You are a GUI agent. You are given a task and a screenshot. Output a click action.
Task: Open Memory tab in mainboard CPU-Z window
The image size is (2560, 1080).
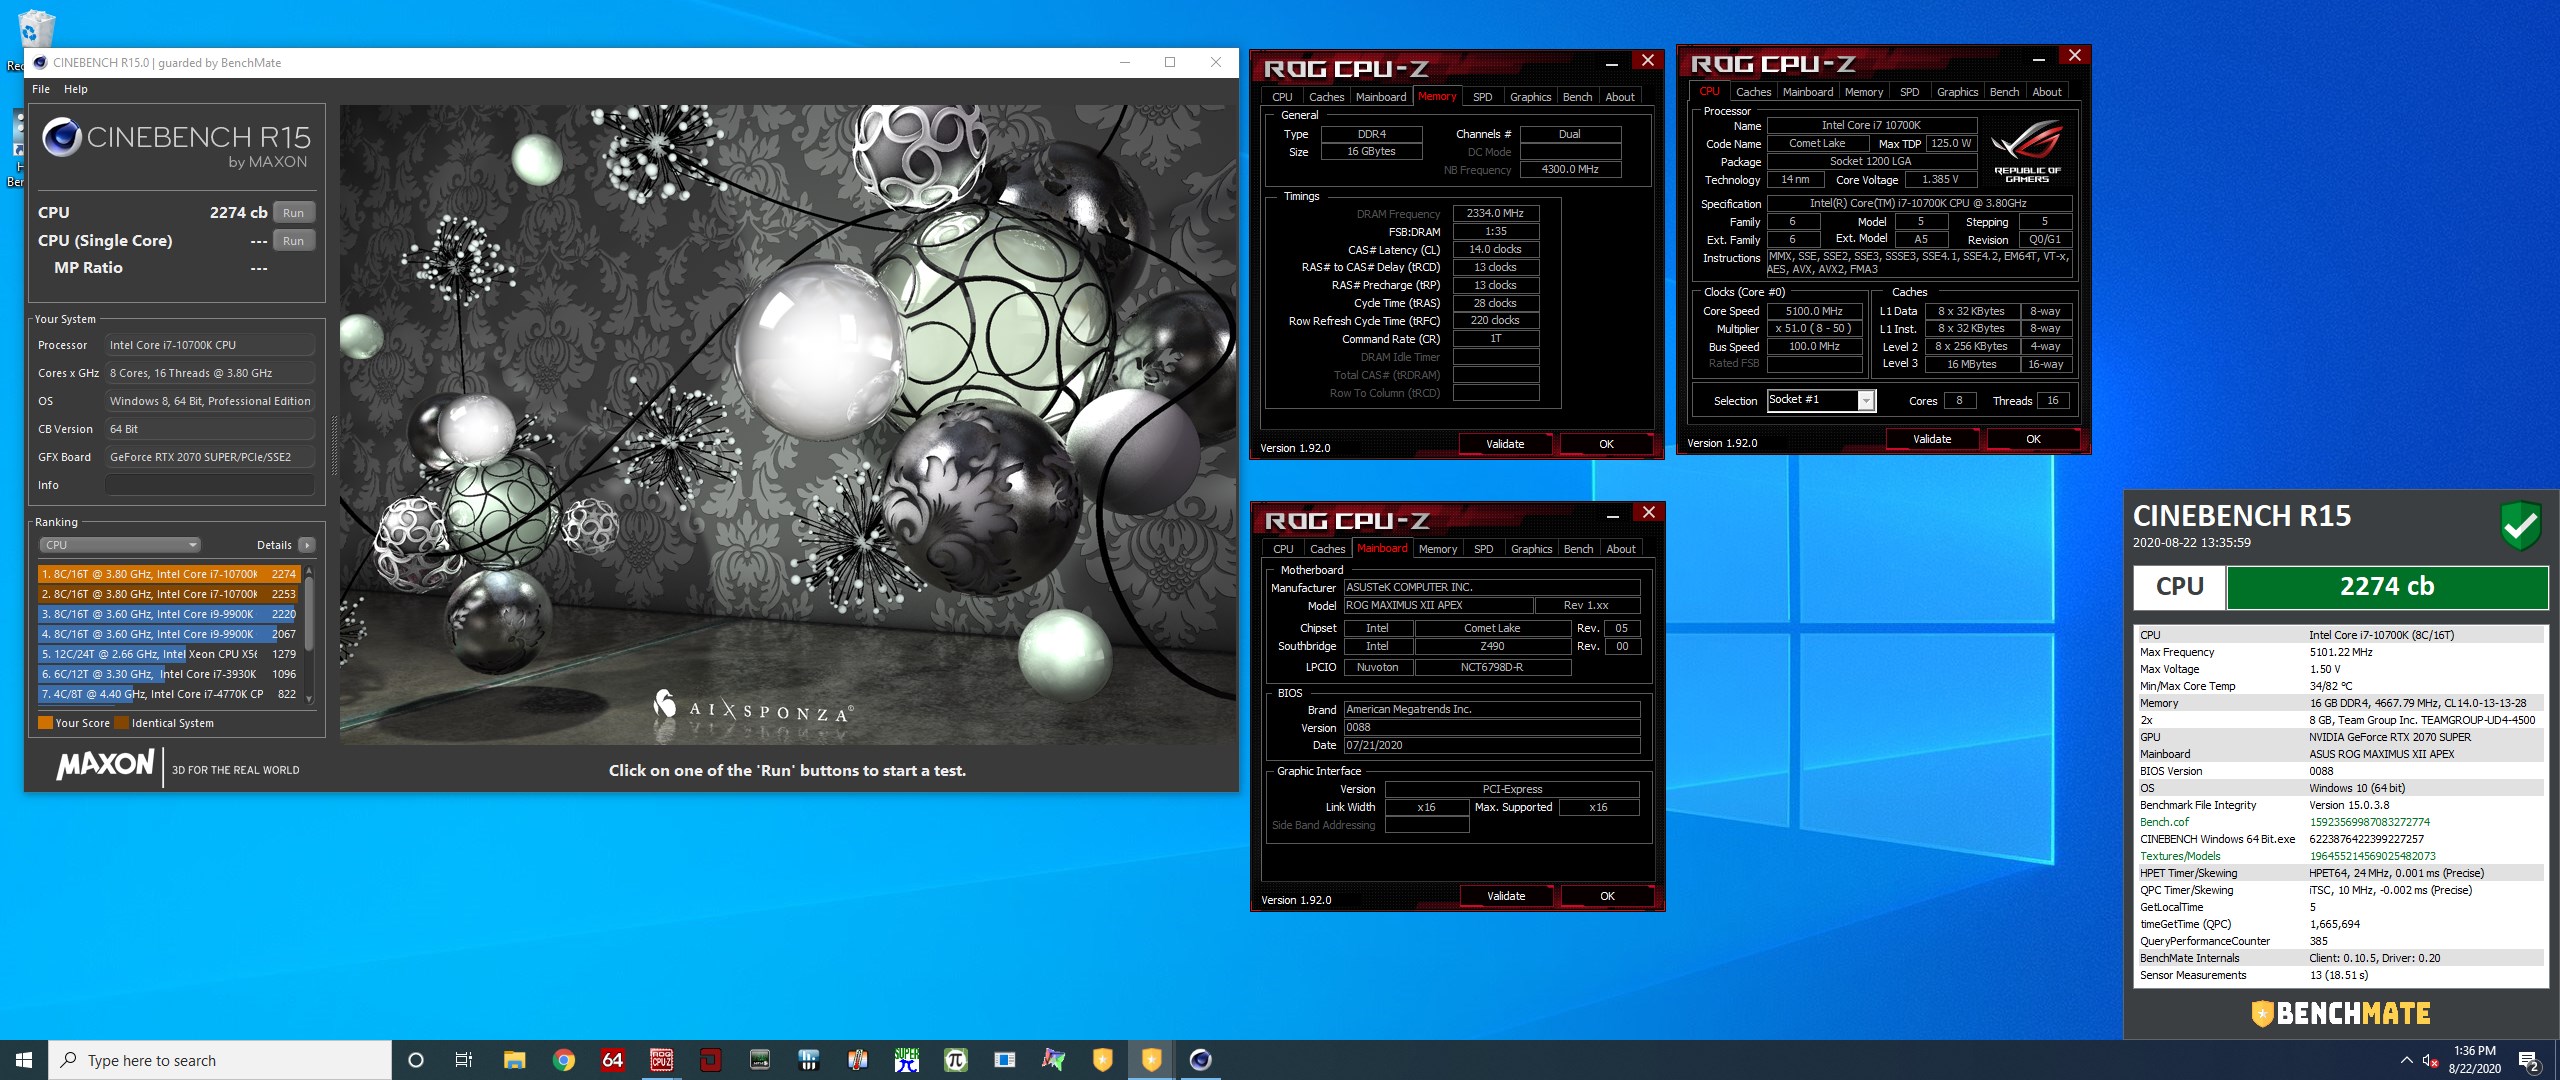[1438, 549]
